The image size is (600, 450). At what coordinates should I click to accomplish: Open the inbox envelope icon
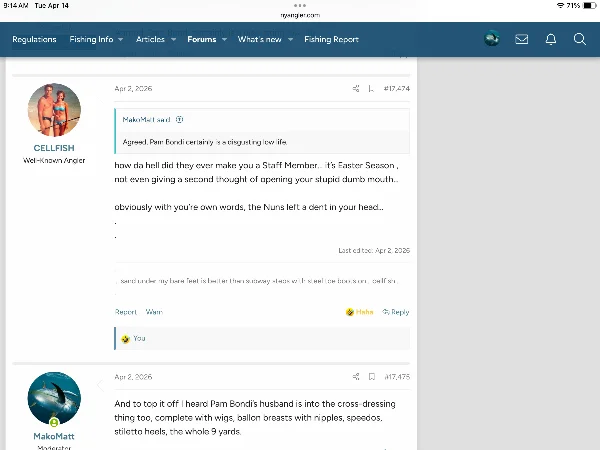coord(521,39)
